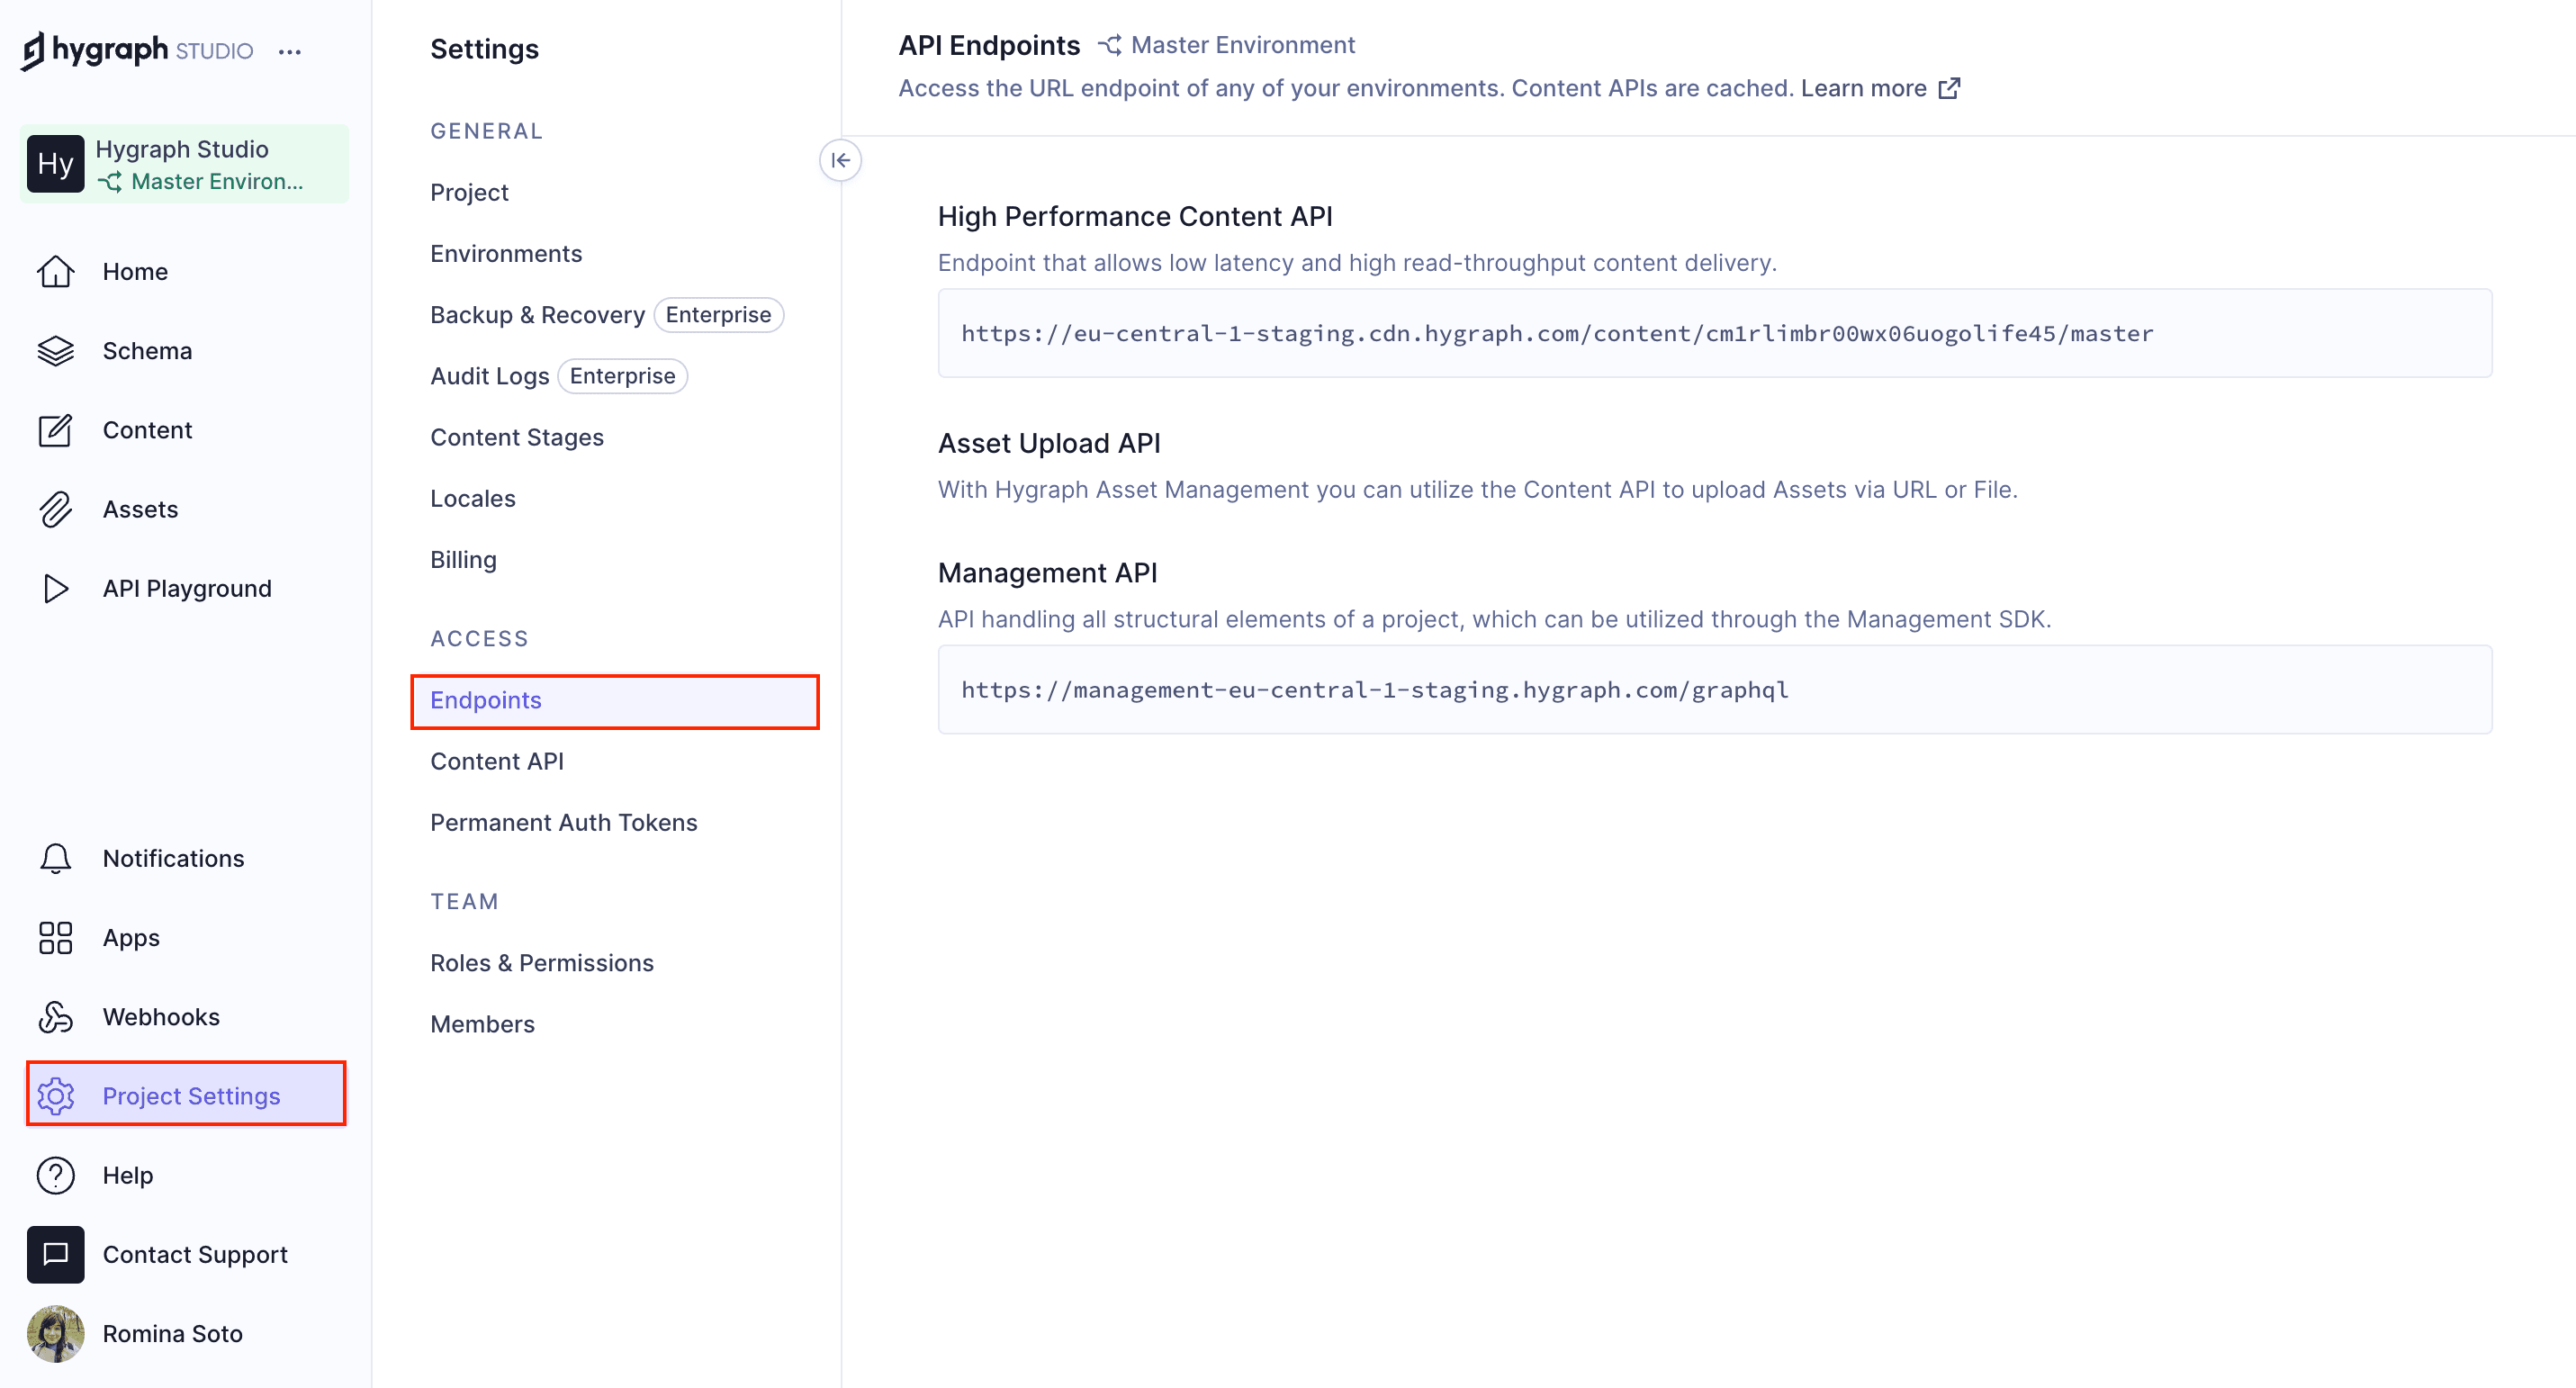This screenshot has width=2576, height=1388.
Task: Open the Assets section
Action: click(x=140, y=508)
